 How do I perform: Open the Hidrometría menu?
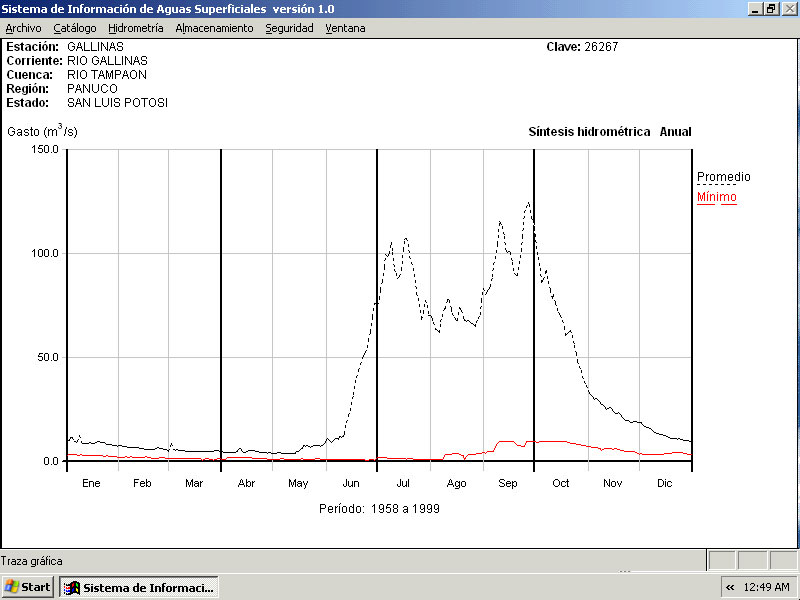(x=135, y=28)
